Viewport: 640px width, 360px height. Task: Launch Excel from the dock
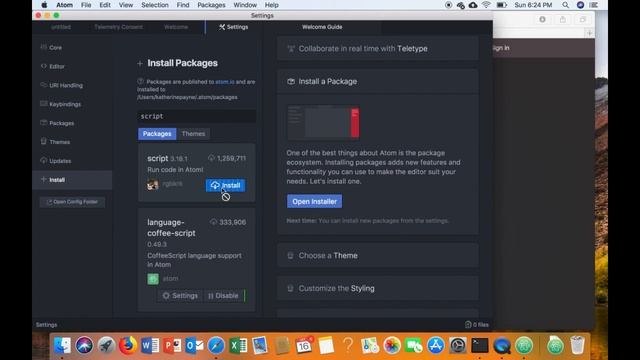pos(238,345)
